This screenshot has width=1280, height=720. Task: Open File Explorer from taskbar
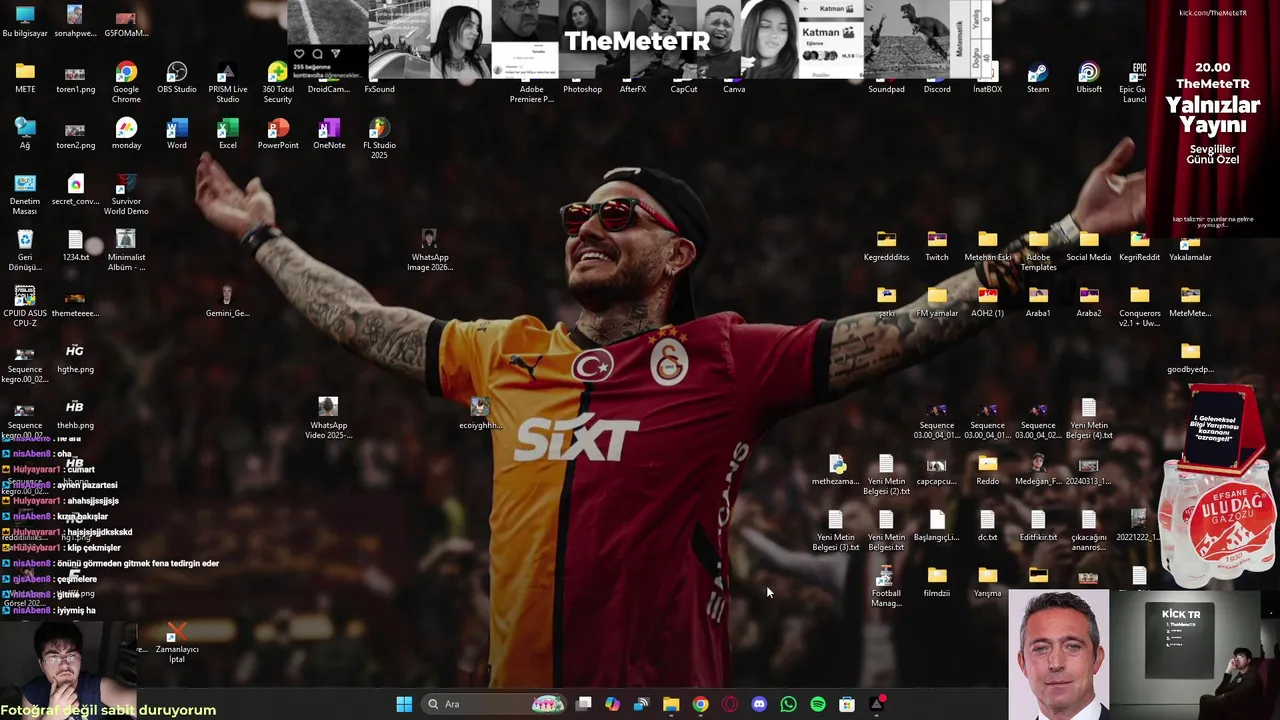coord(671,704)
